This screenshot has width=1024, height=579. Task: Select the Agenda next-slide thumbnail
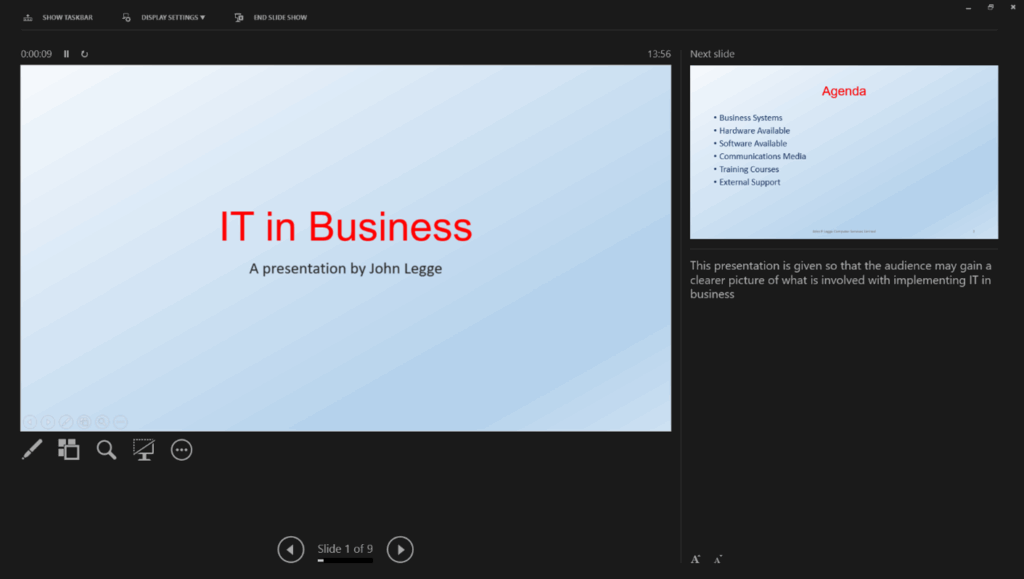(x=844, y=151)
